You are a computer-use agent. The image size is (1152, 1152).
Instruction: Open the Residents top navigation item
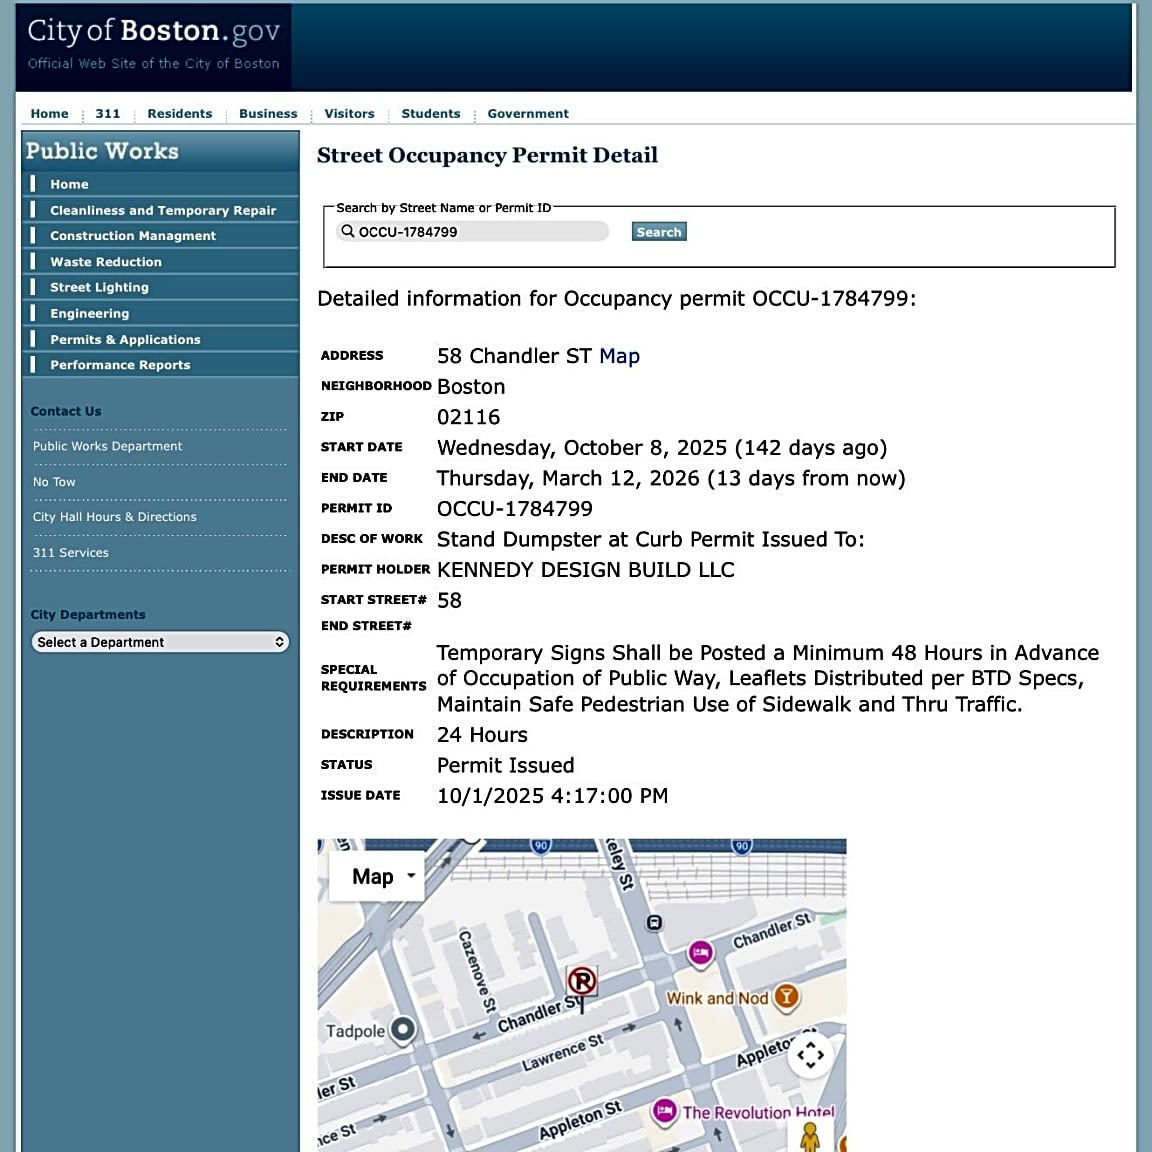179,114
